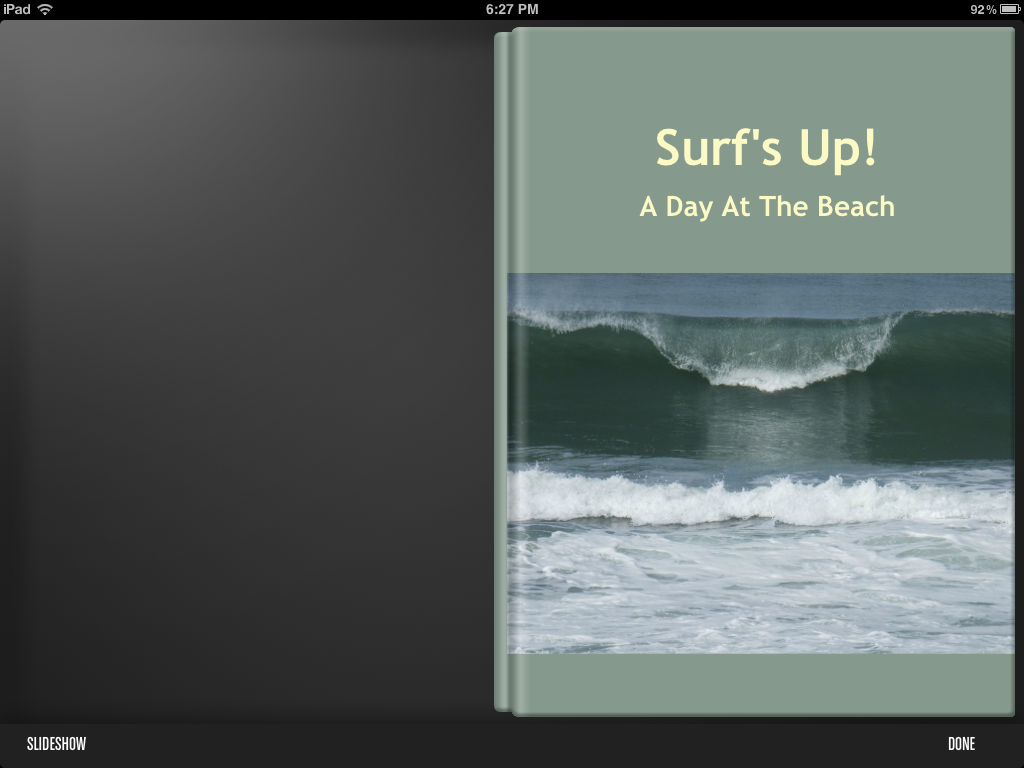
Task: Tap the iPad label in the status bar
Action: pyautogui.click(x=17, y=9)
